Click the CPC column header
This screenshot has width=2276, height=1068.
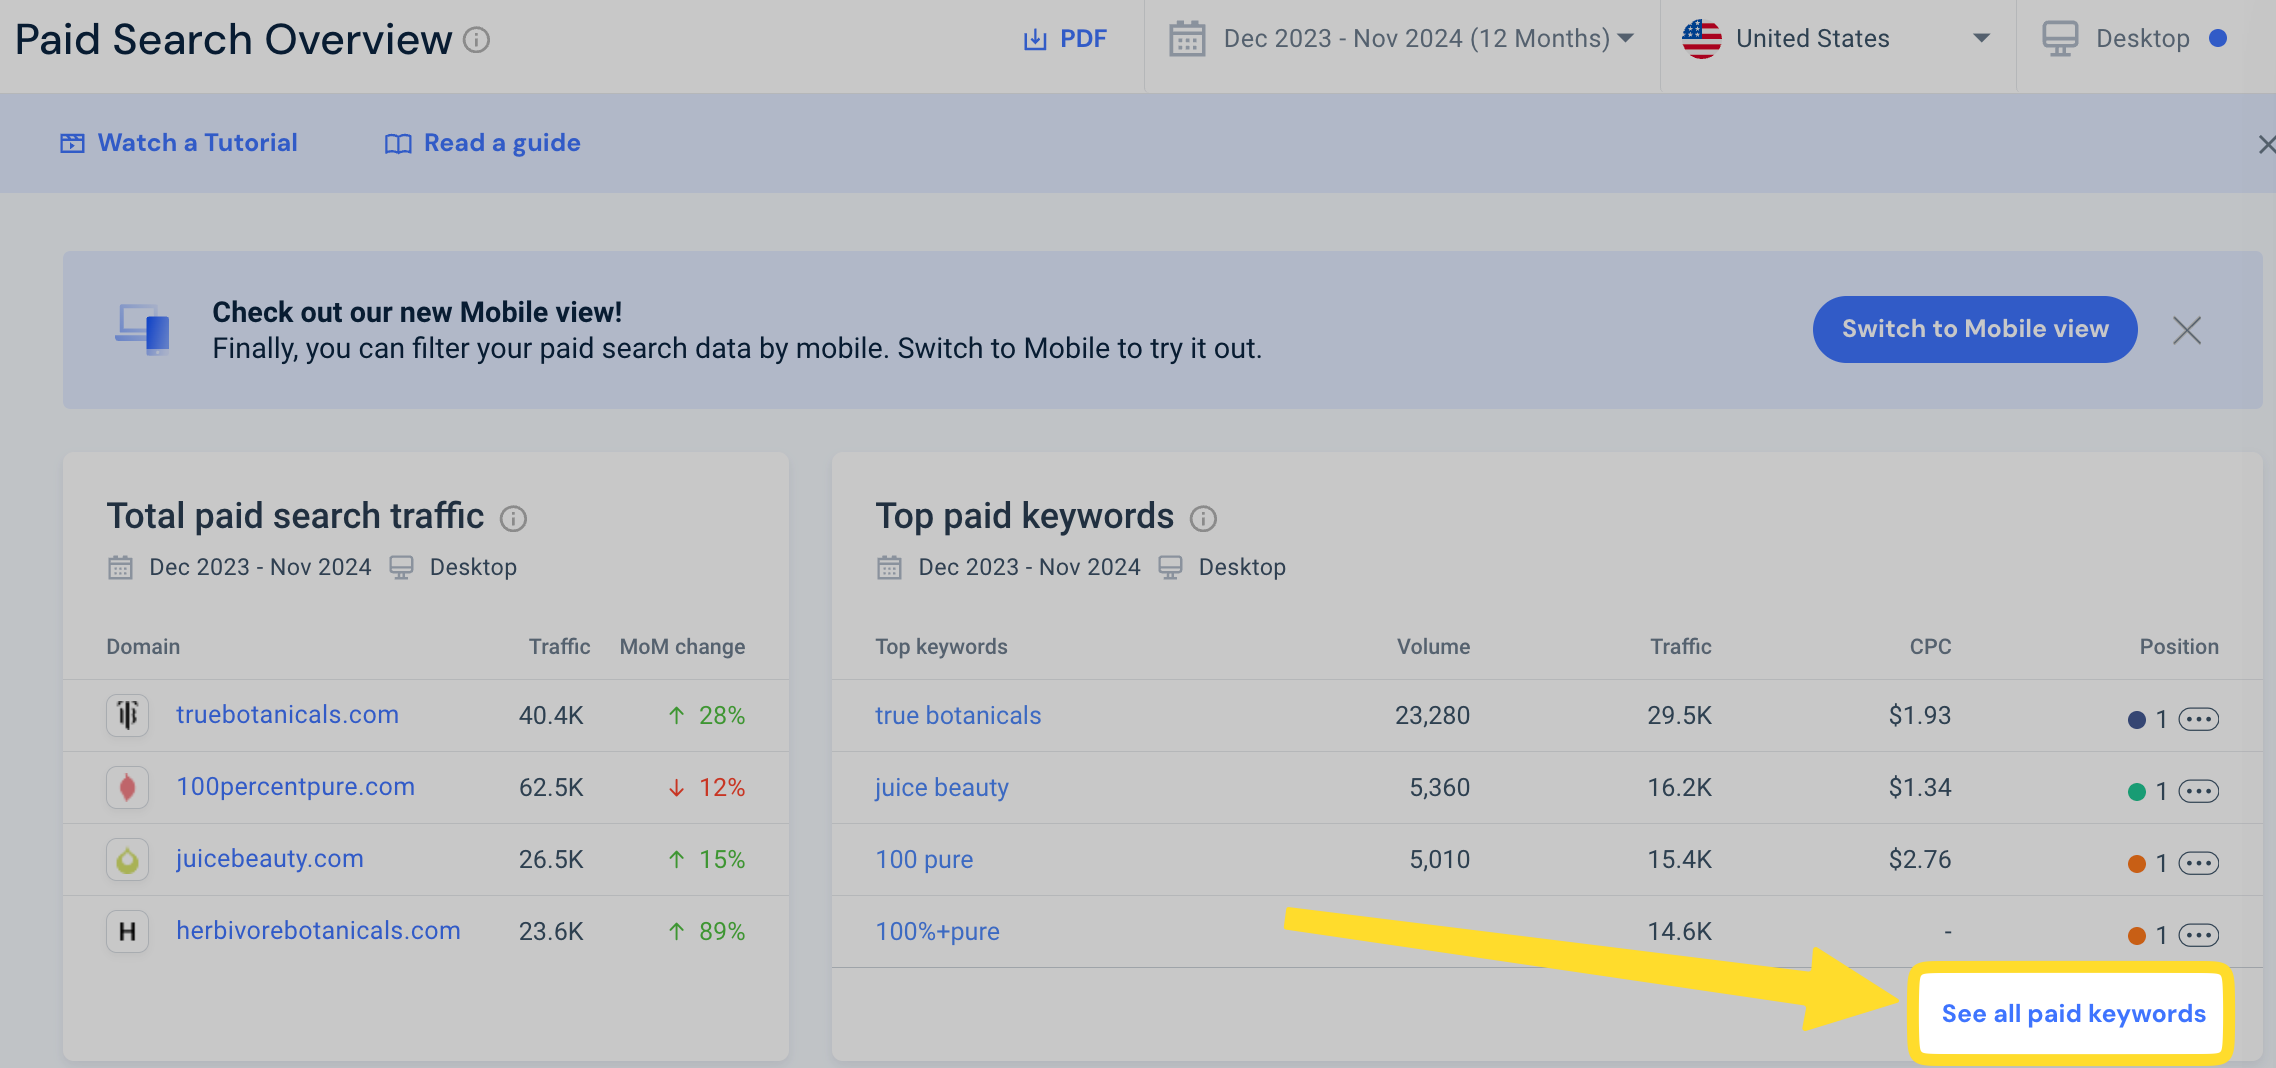pos(1930,647)
